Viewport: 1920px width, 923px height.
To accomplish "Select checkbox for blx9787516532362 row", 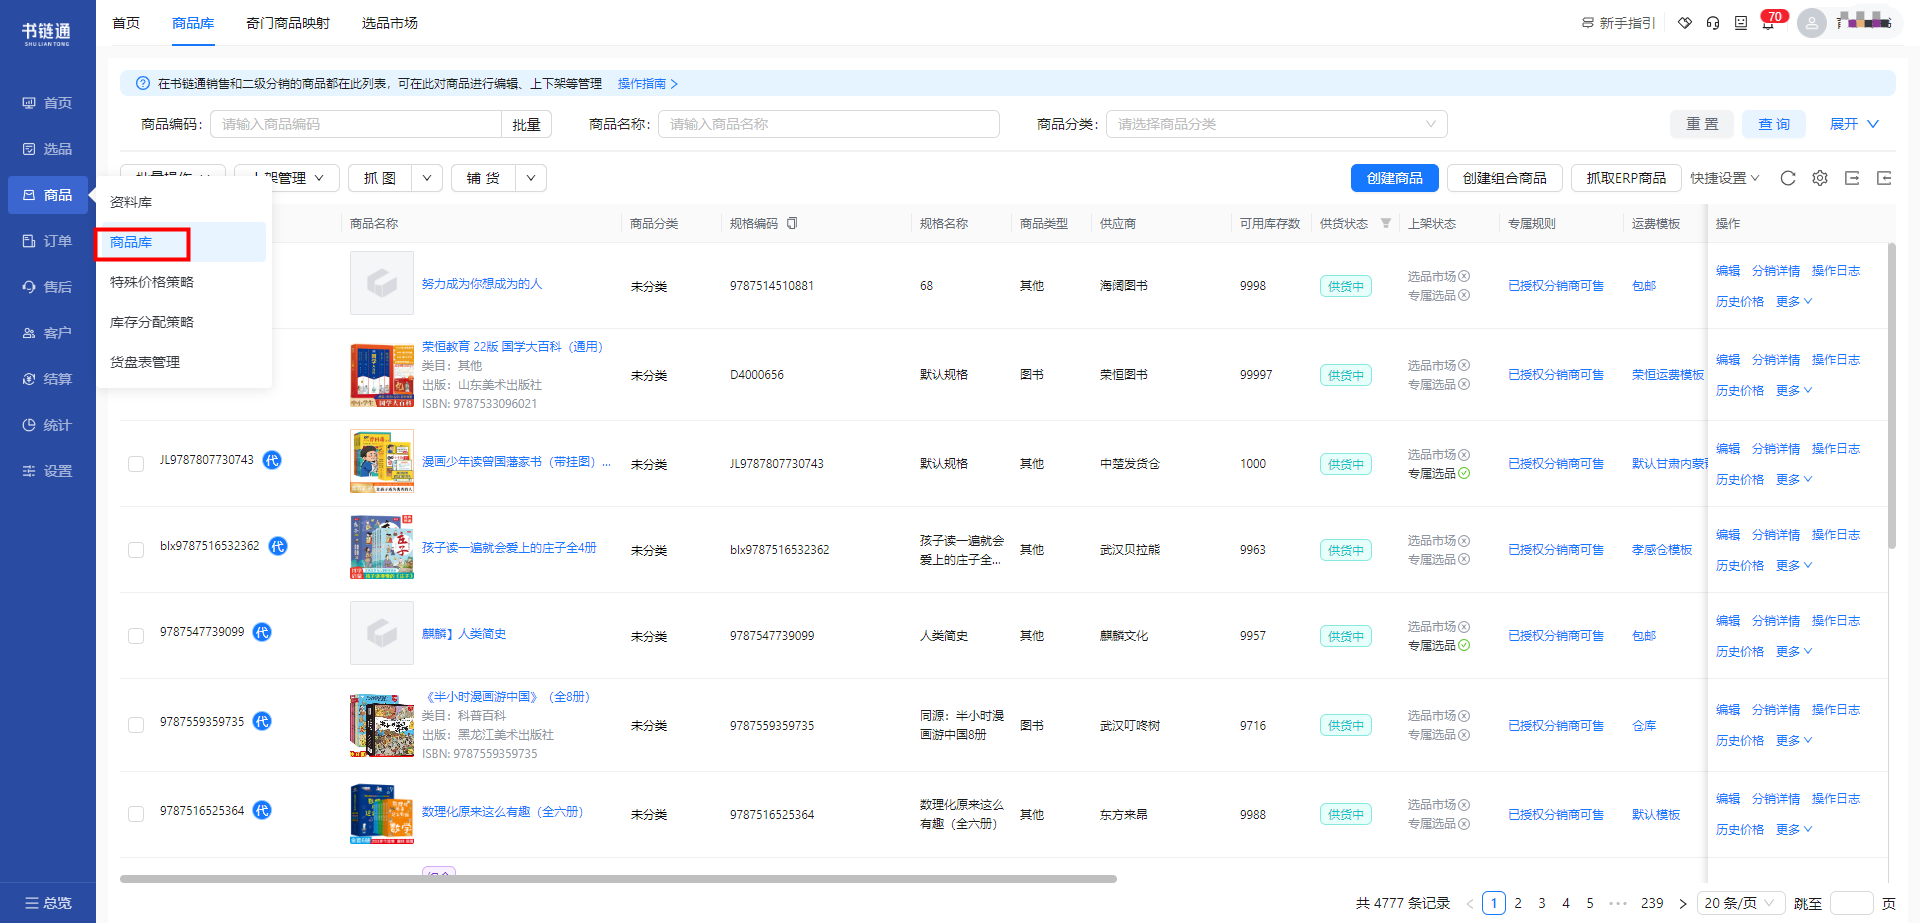I will pos(136,550).
